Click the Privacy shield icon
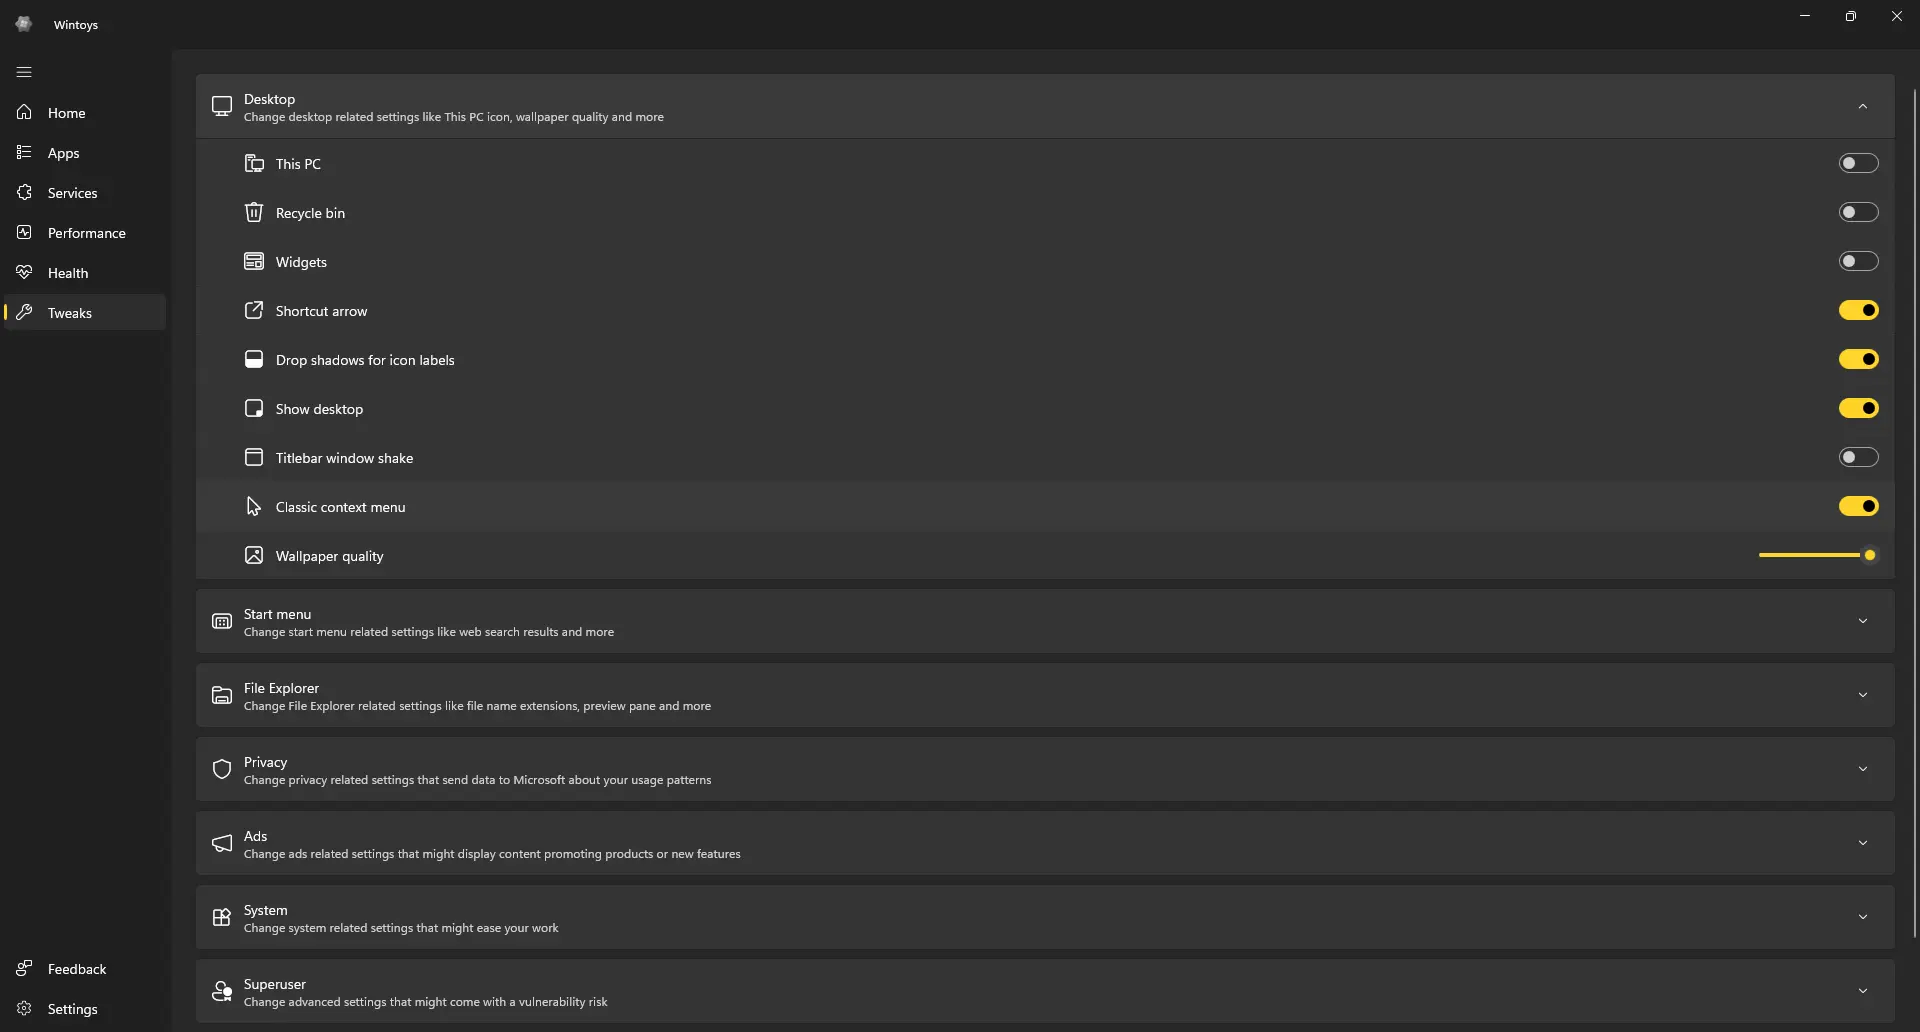 pyautogui.click(x=222, y=769)
